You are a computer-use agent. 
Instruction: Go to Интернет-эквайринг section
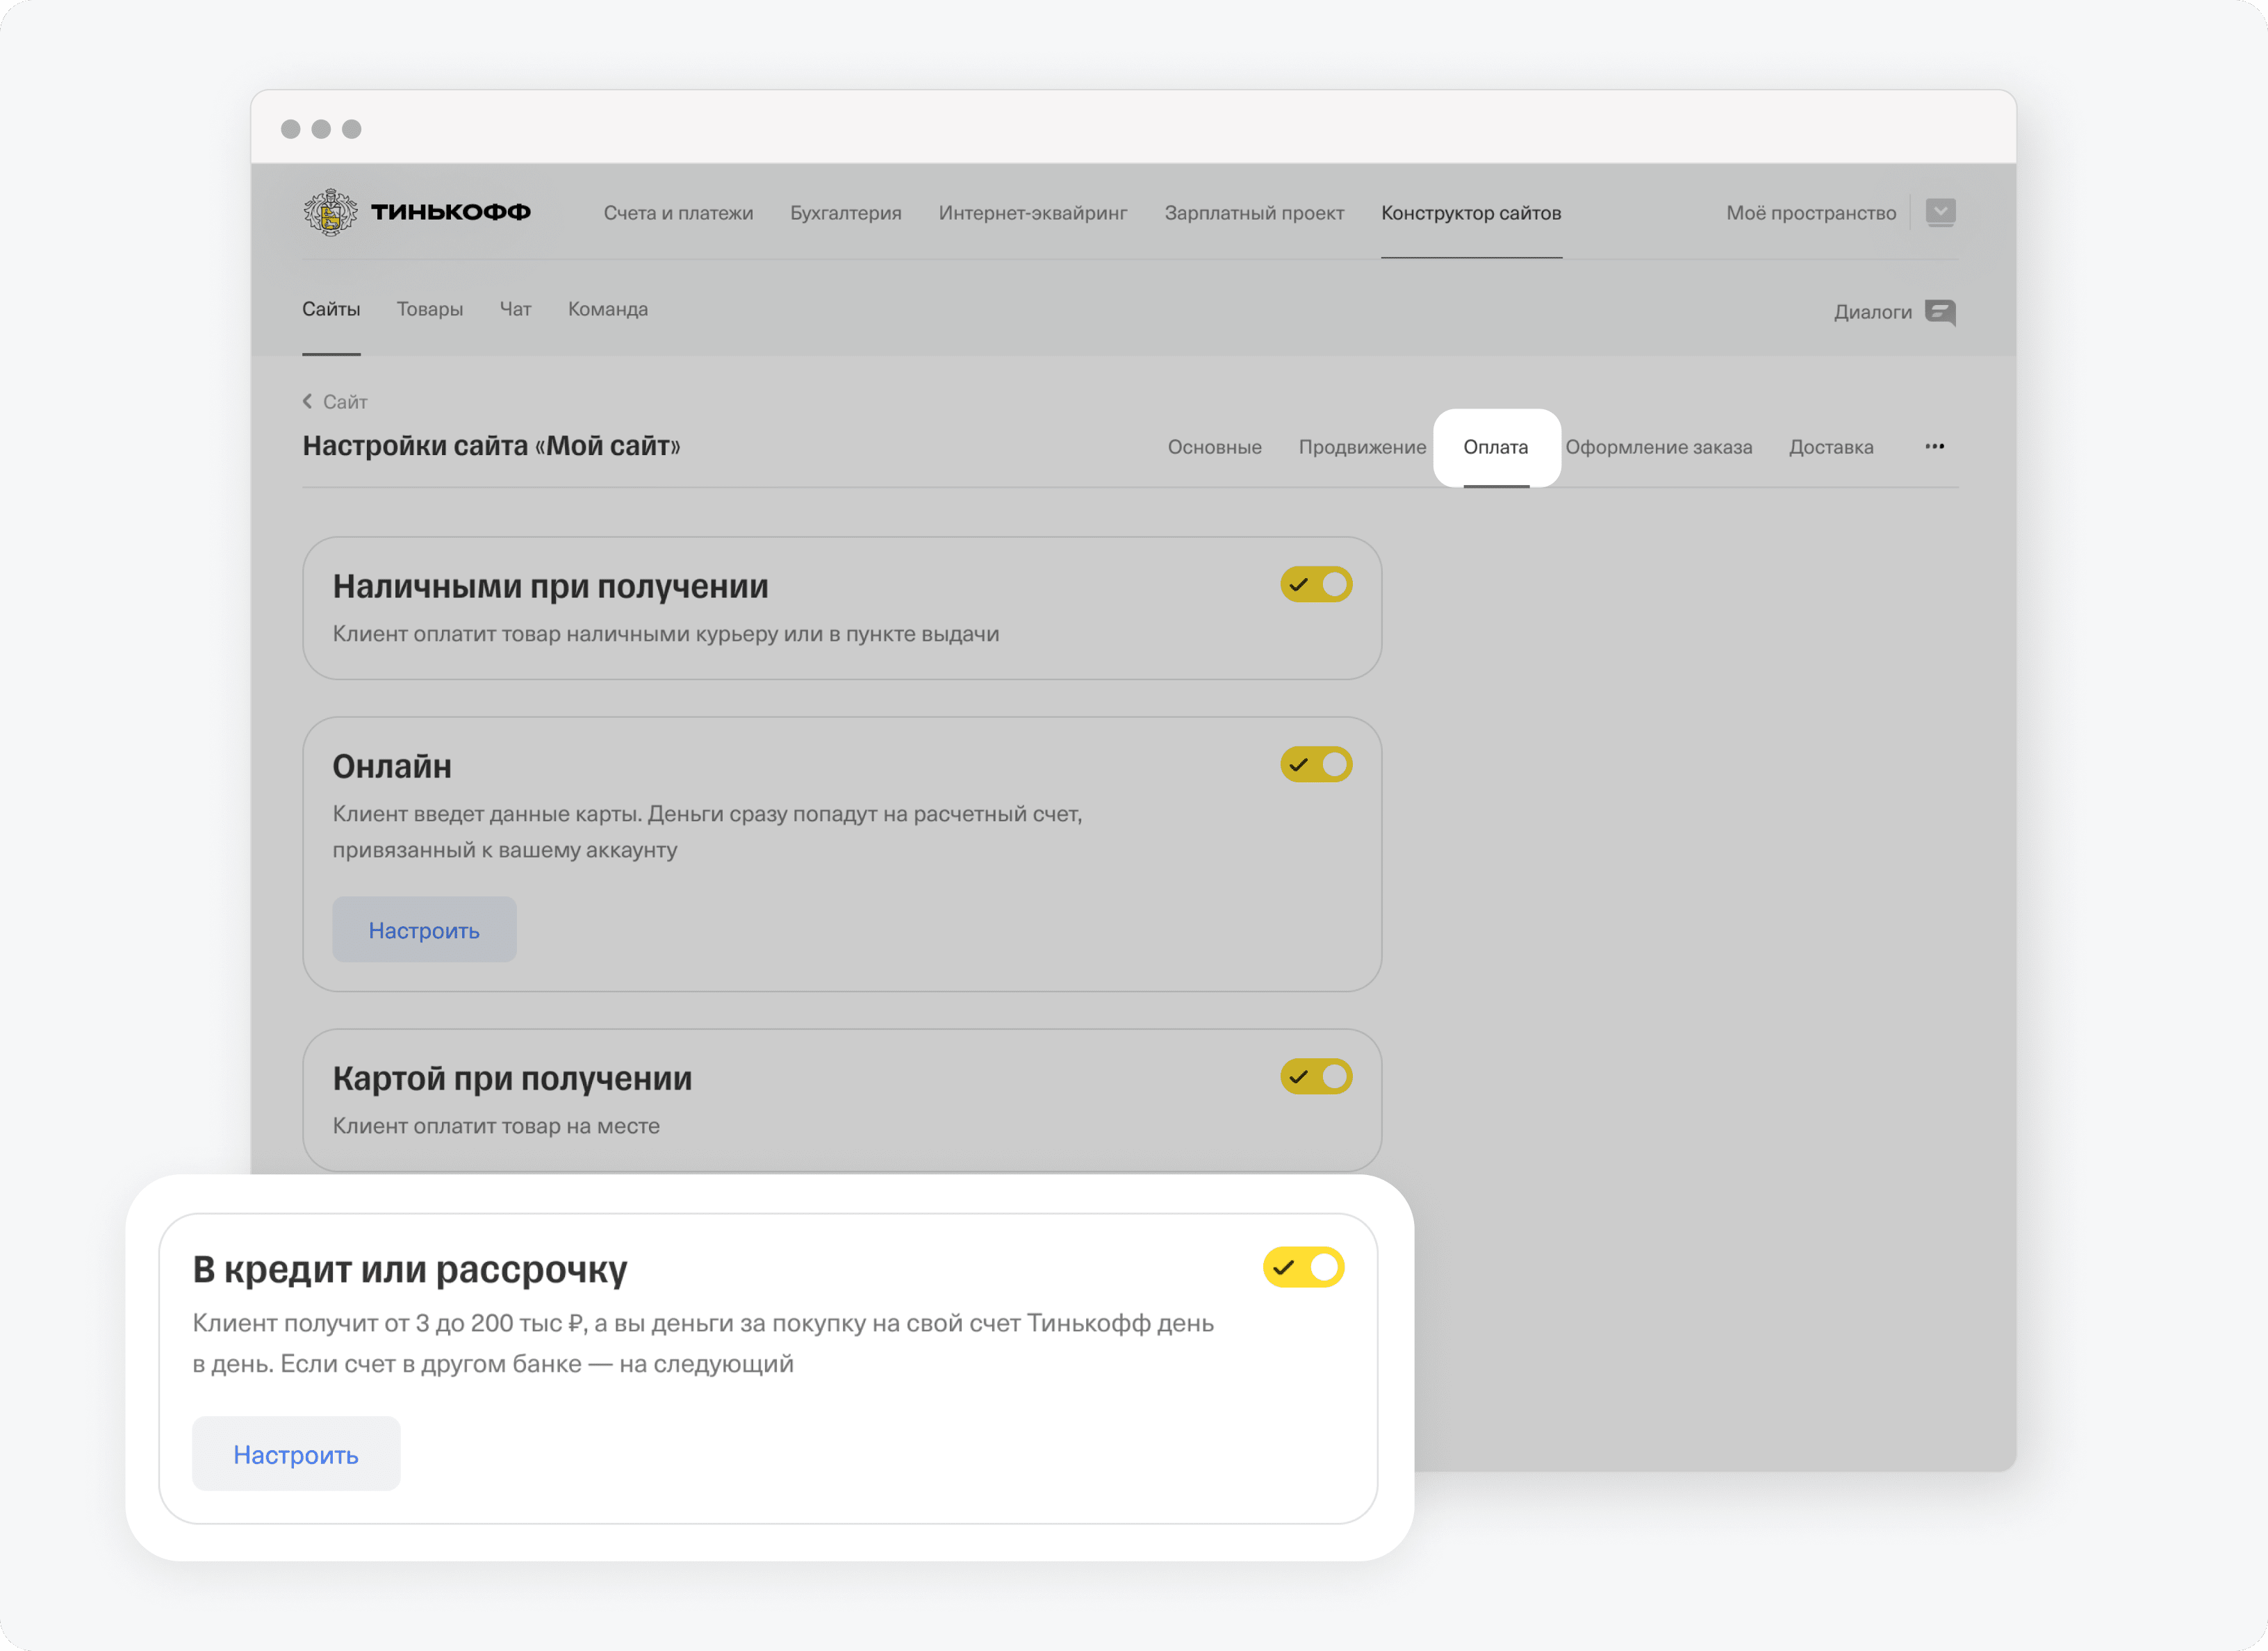1032,213
